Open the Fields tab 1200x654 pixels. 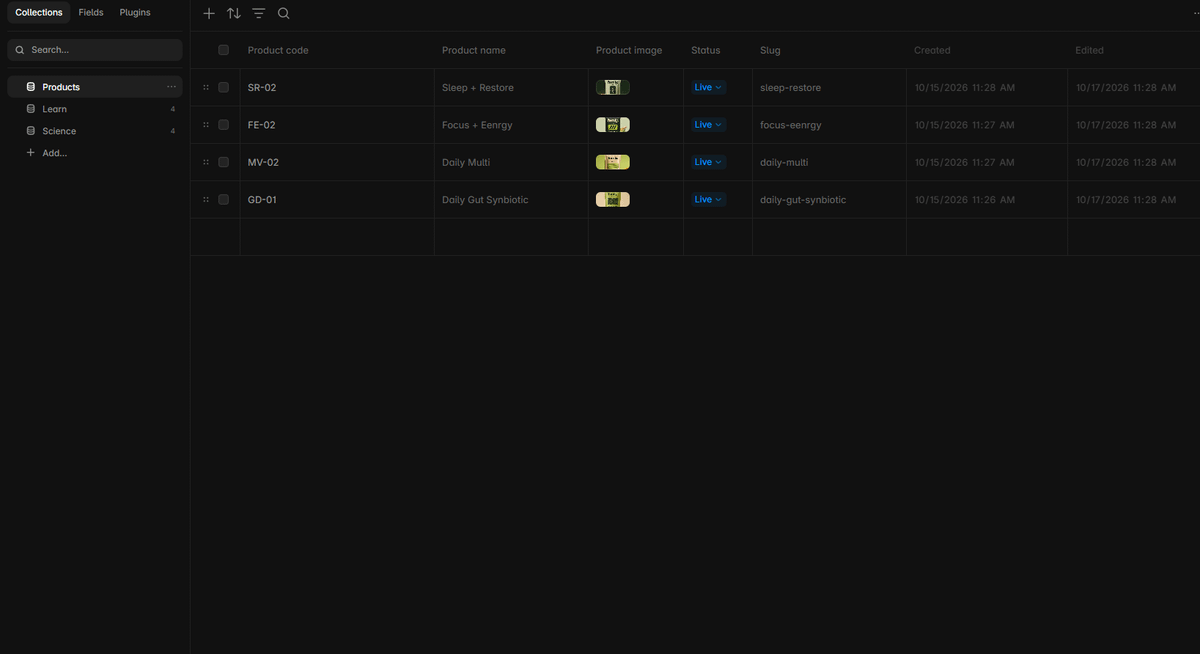tap(91, 13)
